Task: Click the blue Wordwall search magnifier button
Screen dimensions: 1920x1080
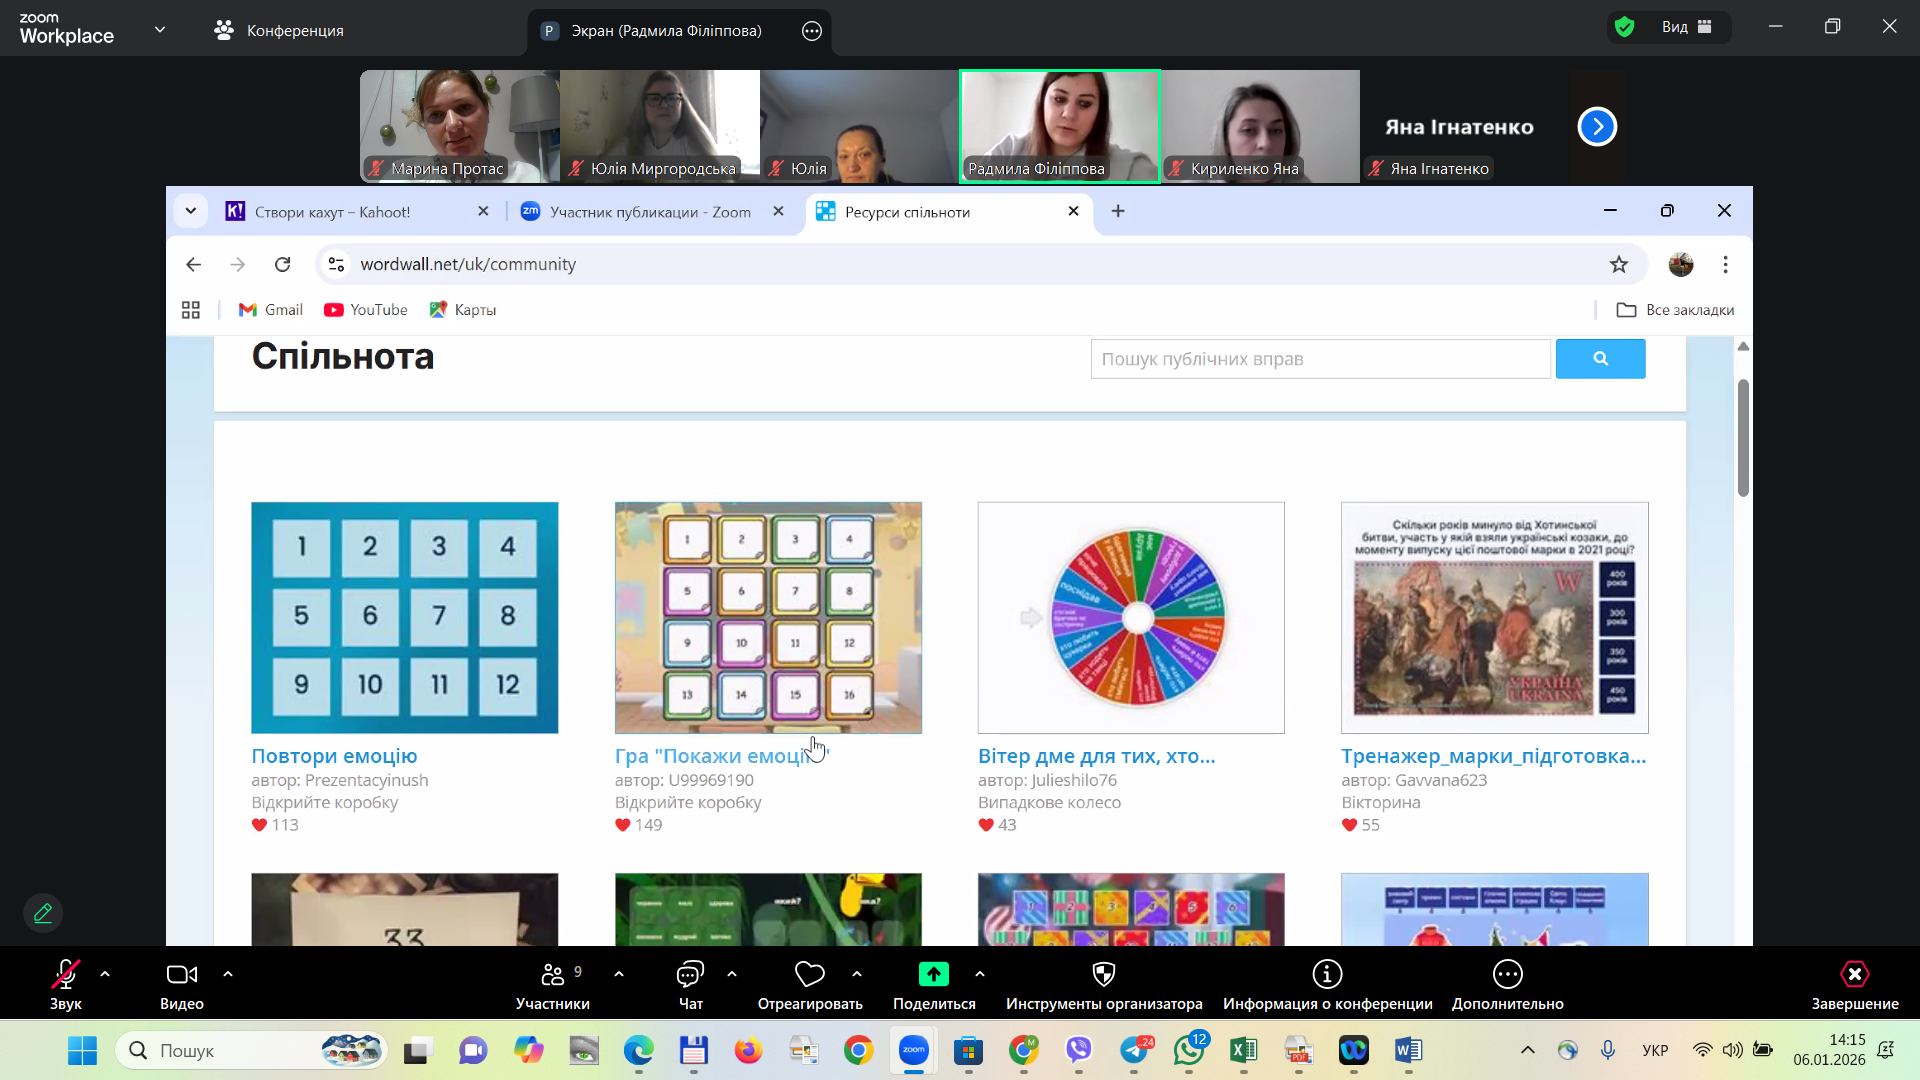Action: (x=1600, y=359)
